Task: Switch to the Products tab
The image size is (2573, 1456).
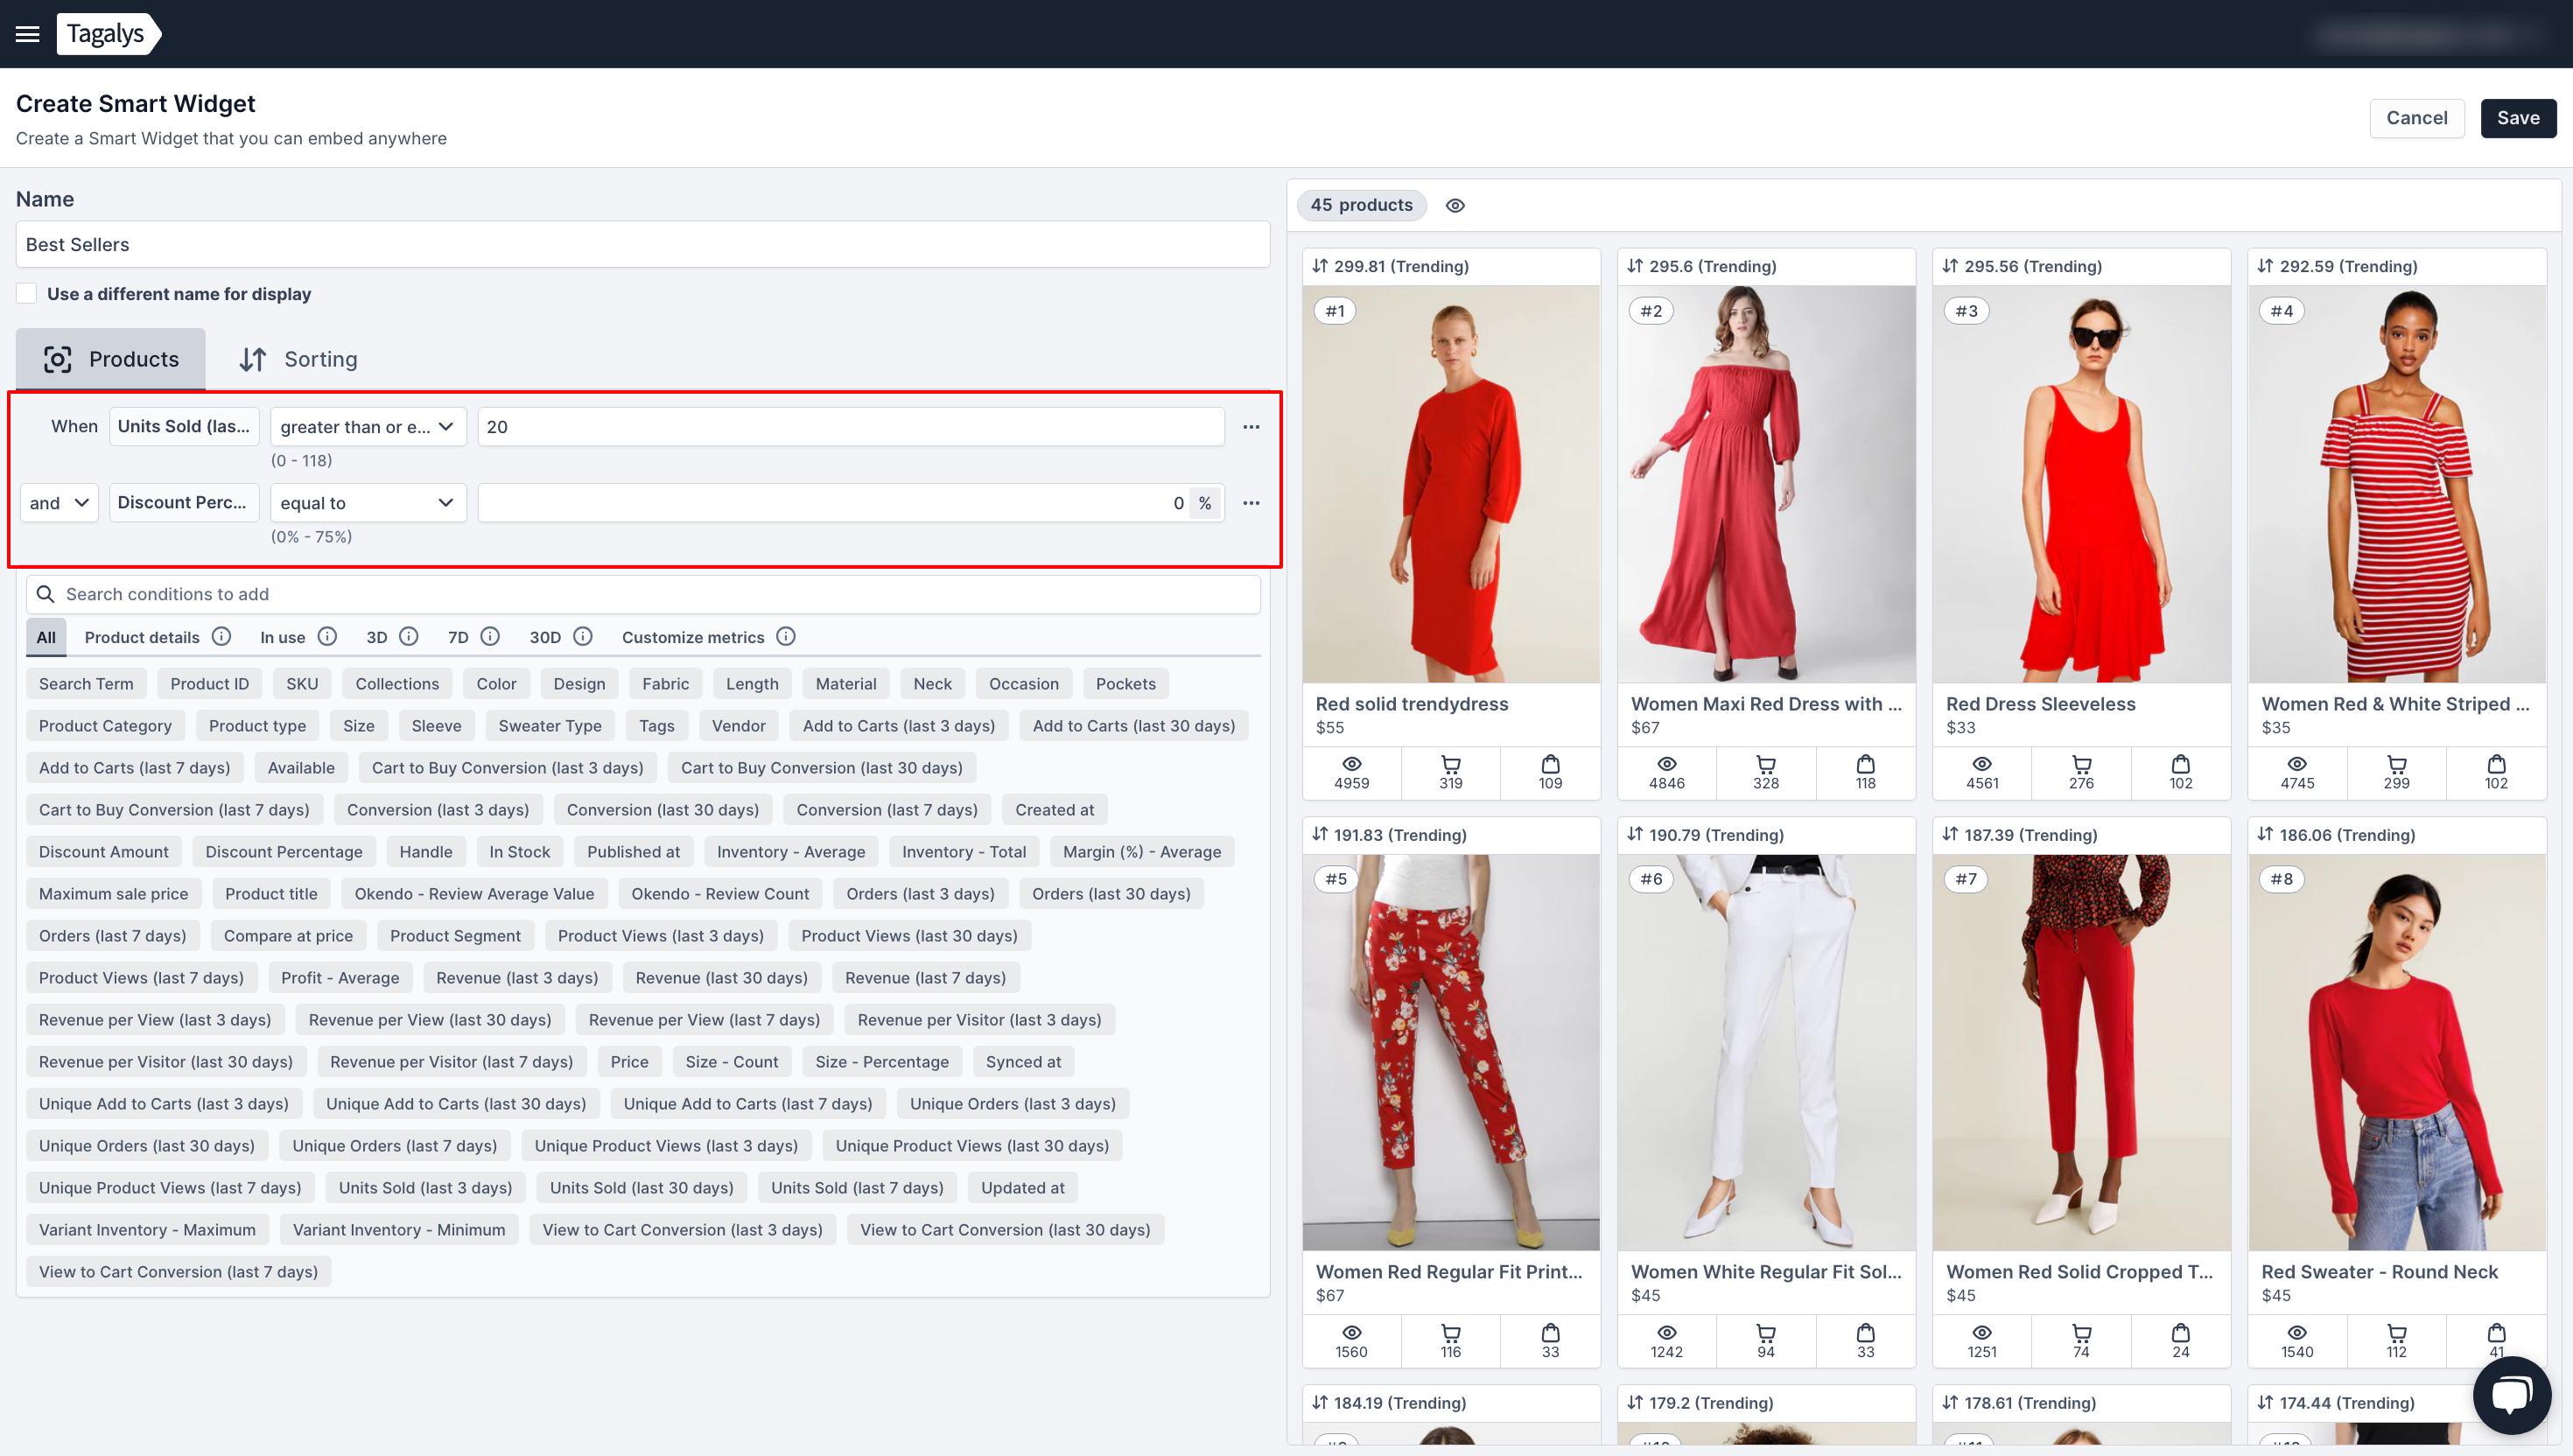Action: 111,359
